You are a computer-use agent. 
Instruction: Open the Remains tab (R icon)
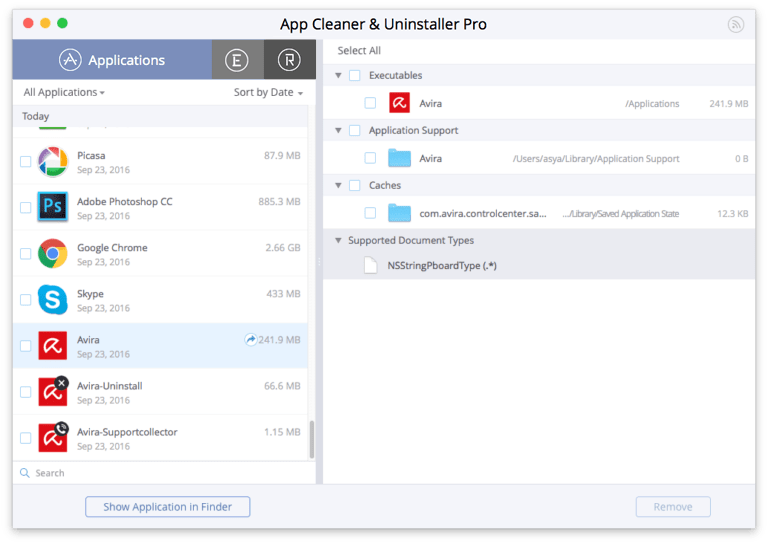tap(289, 60)
